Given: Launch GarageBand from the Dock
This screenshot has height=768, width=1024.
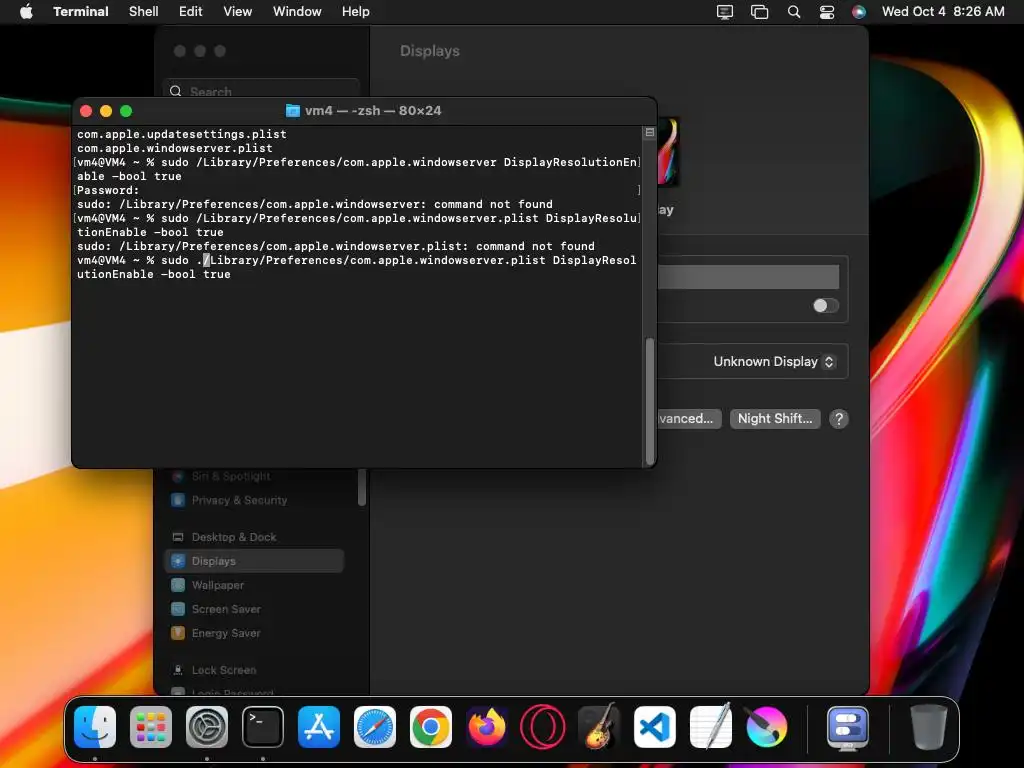Looking at the screenshot, I should point(599,727).
